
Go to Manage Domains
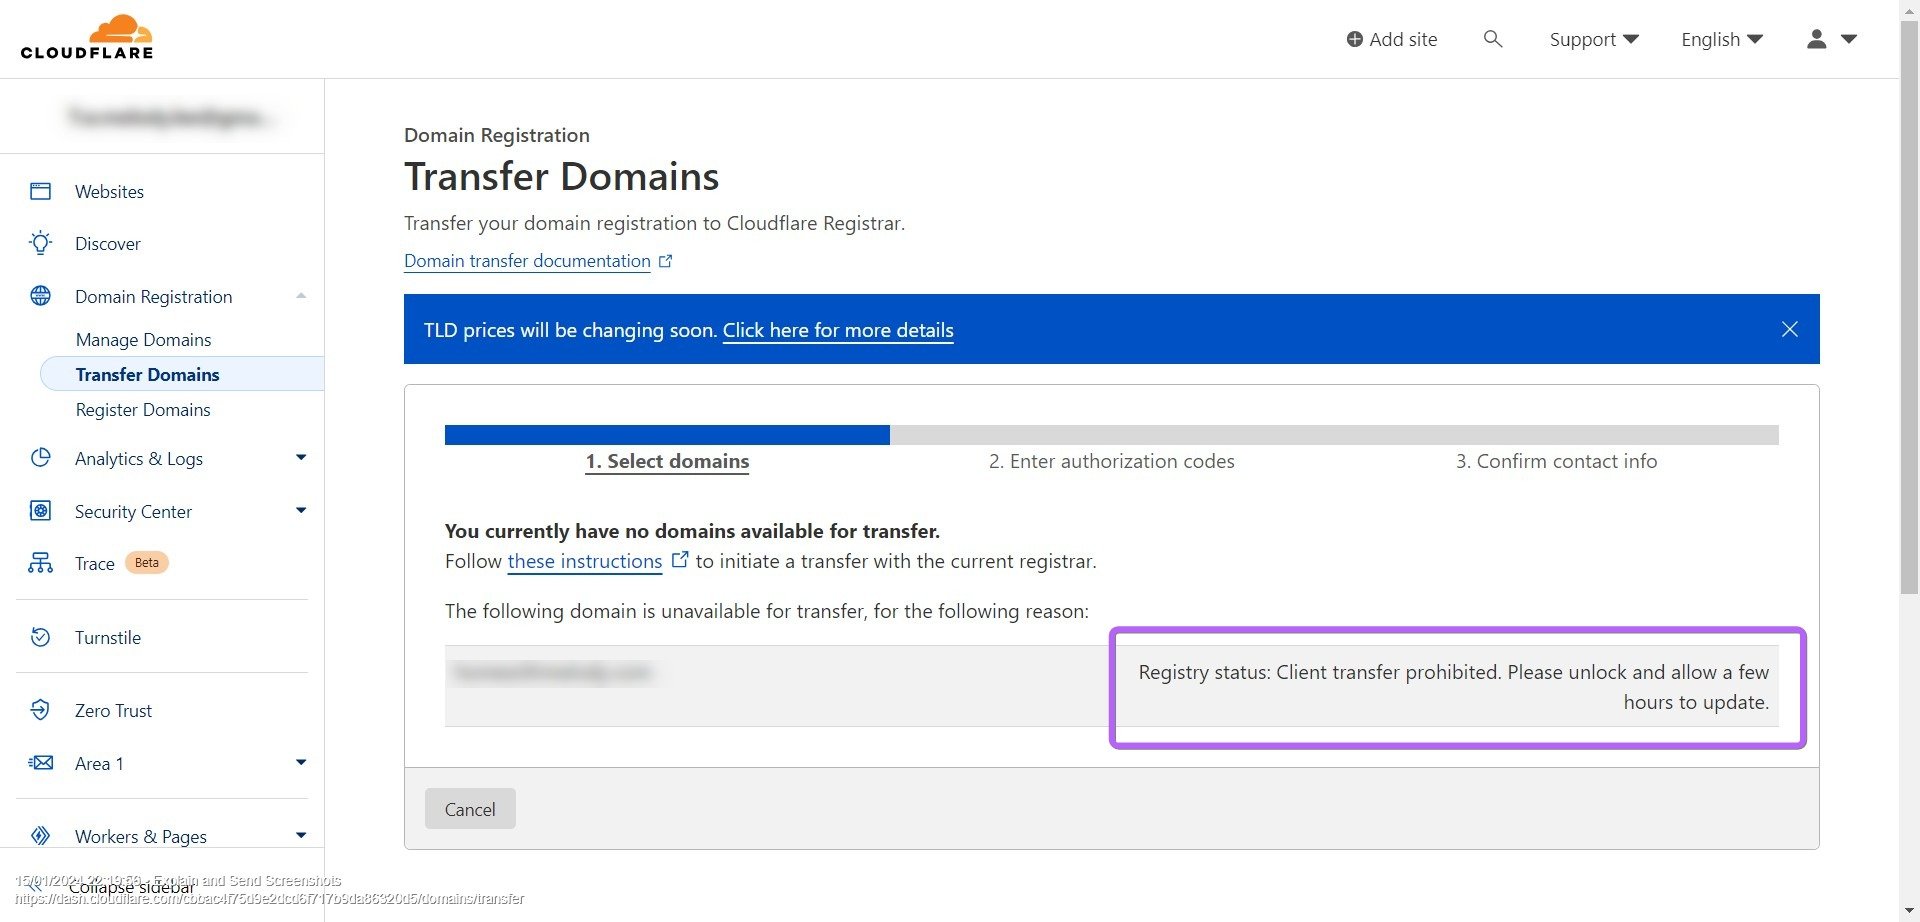click(x=143, y=339)
